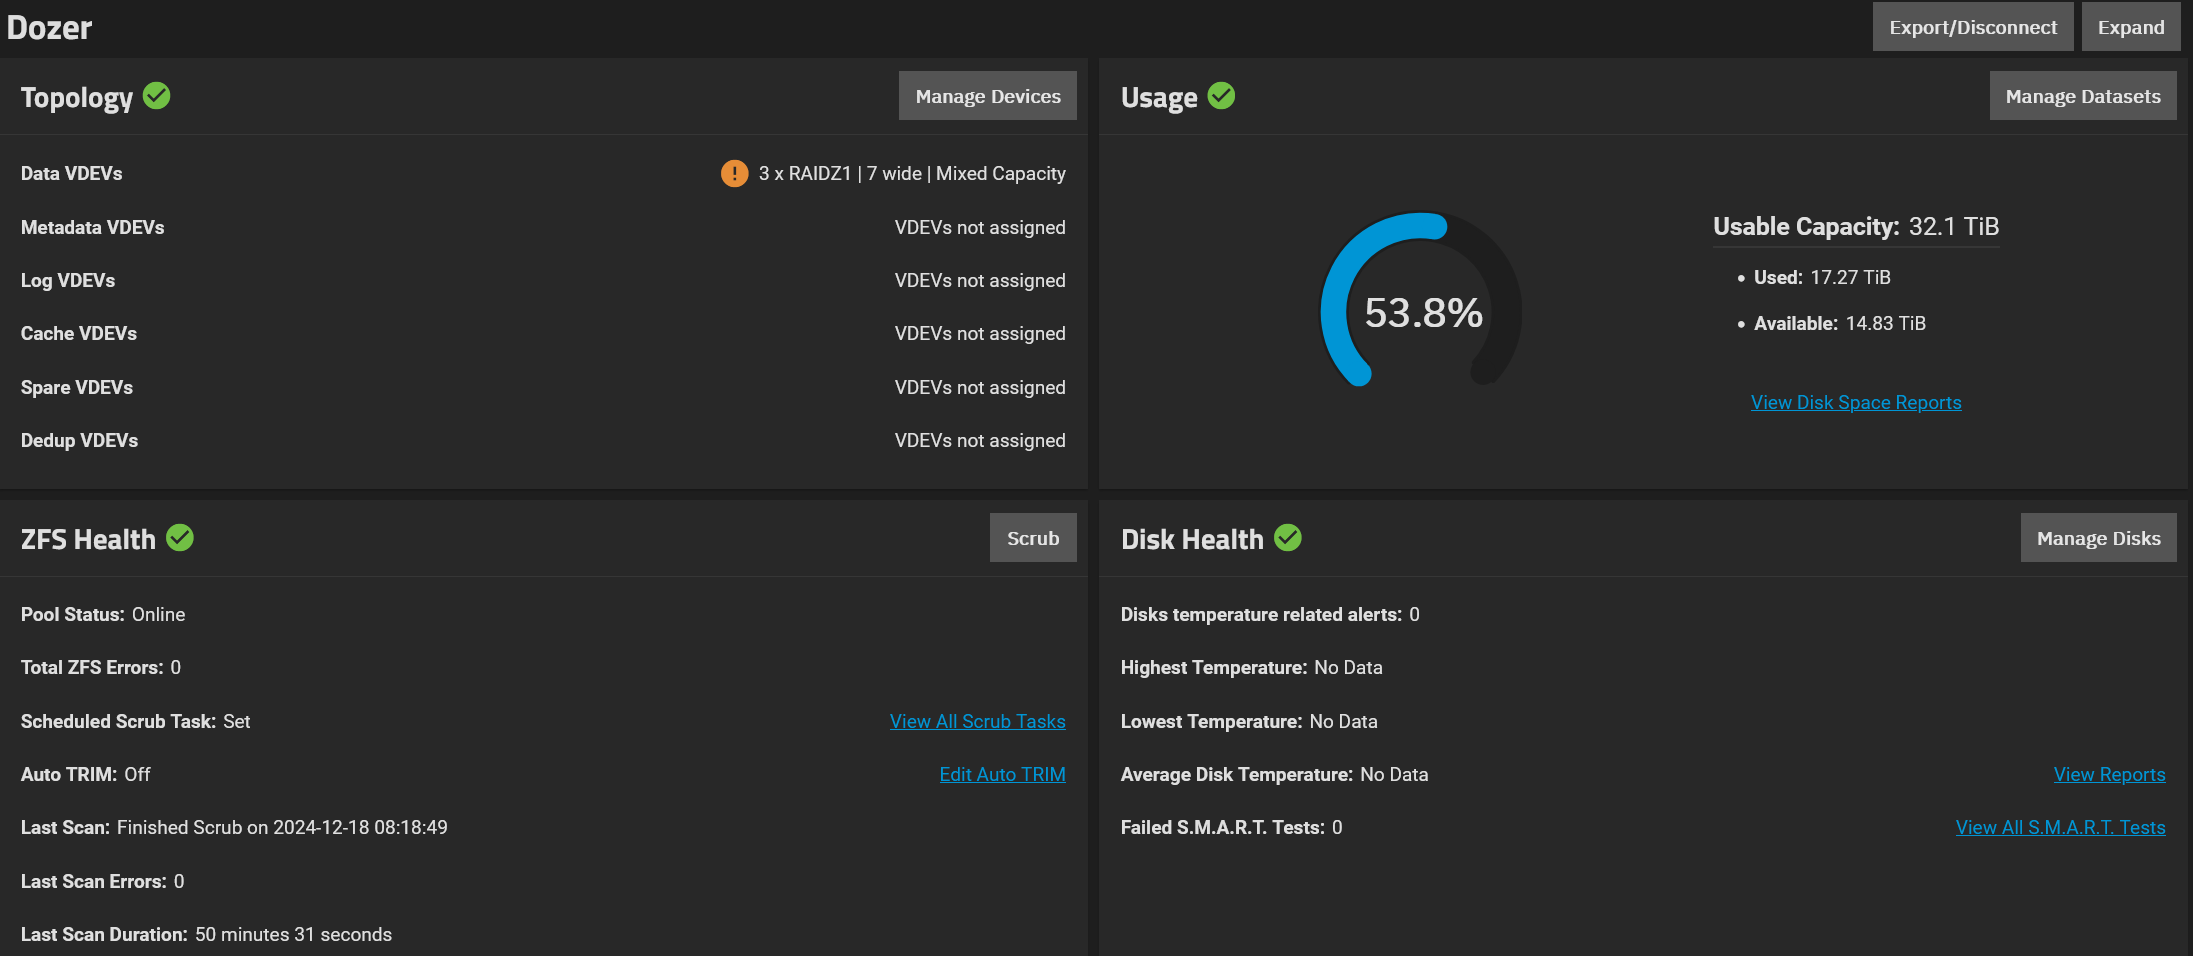
Task: Click Export/Disconnect for Dozer pool
Action: point(1972,27)
